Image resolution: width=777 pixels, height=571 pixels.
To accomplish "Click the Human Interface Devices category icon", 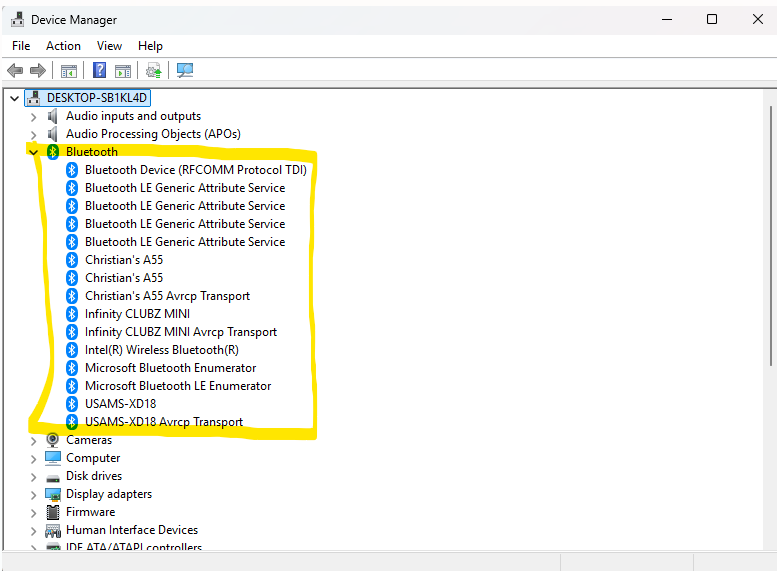I will (53, 530).
